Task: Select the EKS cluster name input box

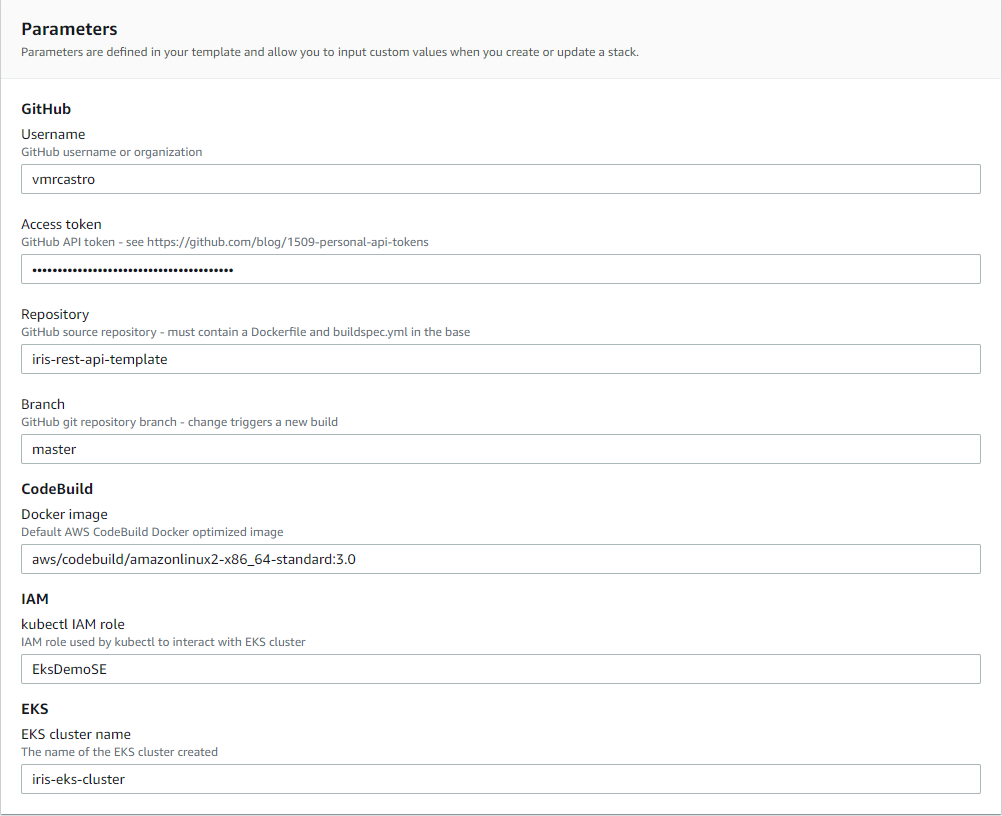Action: tap(500, 779)
